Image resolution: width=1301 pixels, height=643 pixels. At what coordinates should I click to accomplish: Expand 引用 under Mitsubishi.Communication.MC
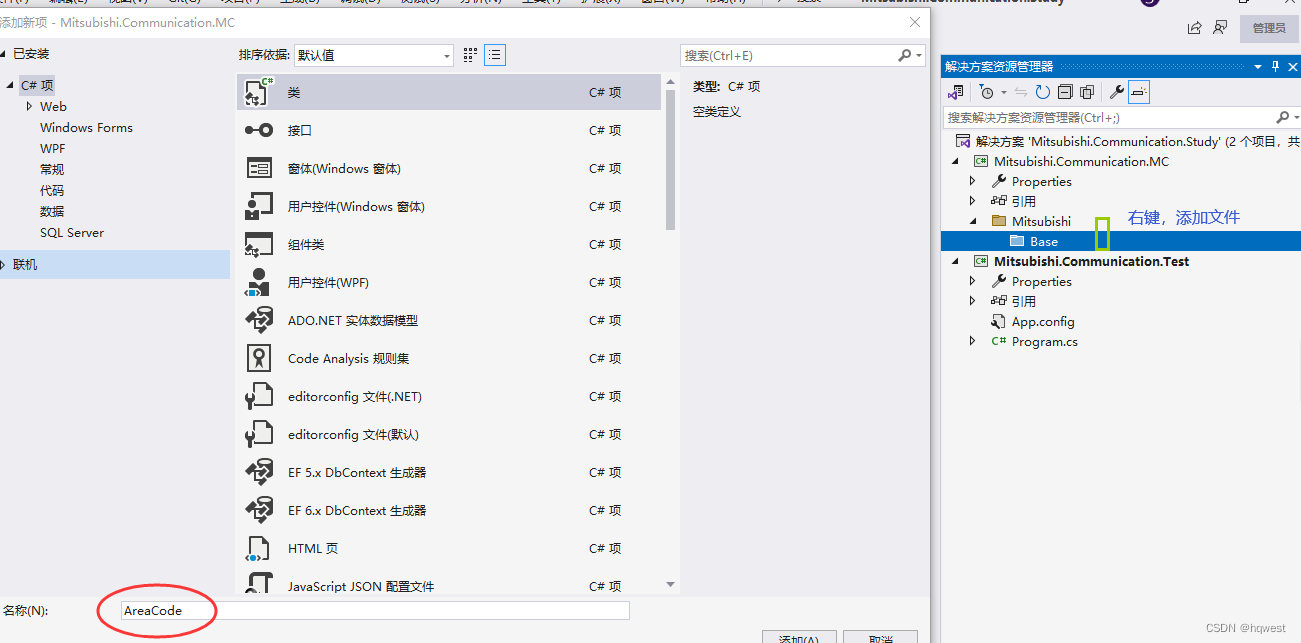coord(972,201)
